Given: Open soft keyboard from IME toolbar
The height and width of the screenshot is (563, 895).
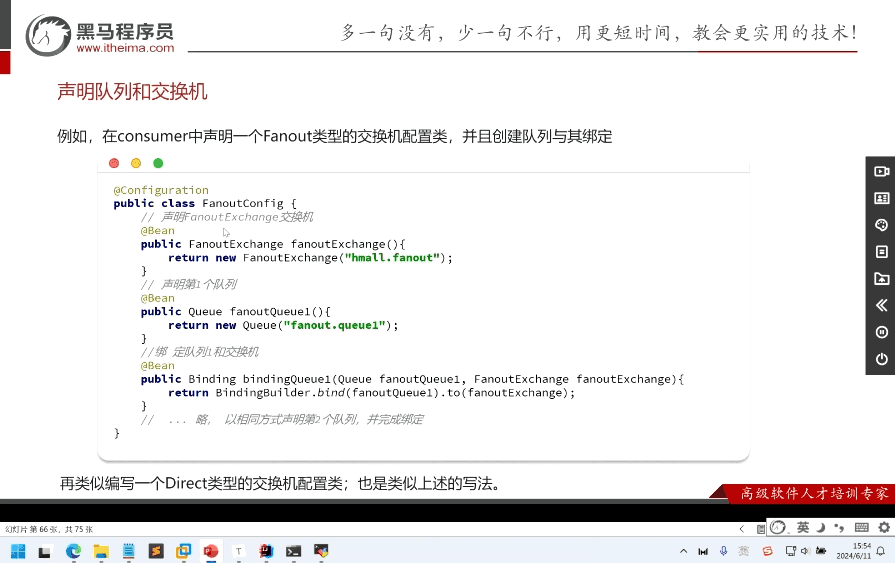Looking at the screenshot, I should (x=861, y=527).
